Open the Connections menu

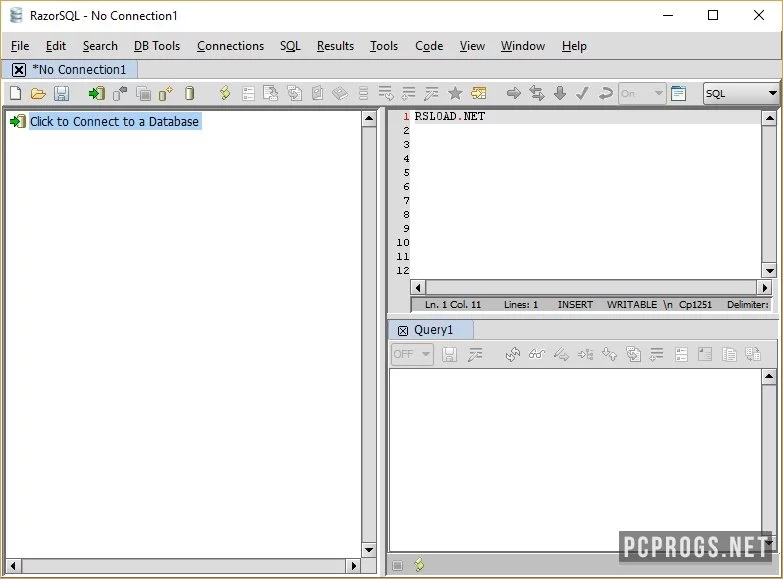click(x=230, y=46)
